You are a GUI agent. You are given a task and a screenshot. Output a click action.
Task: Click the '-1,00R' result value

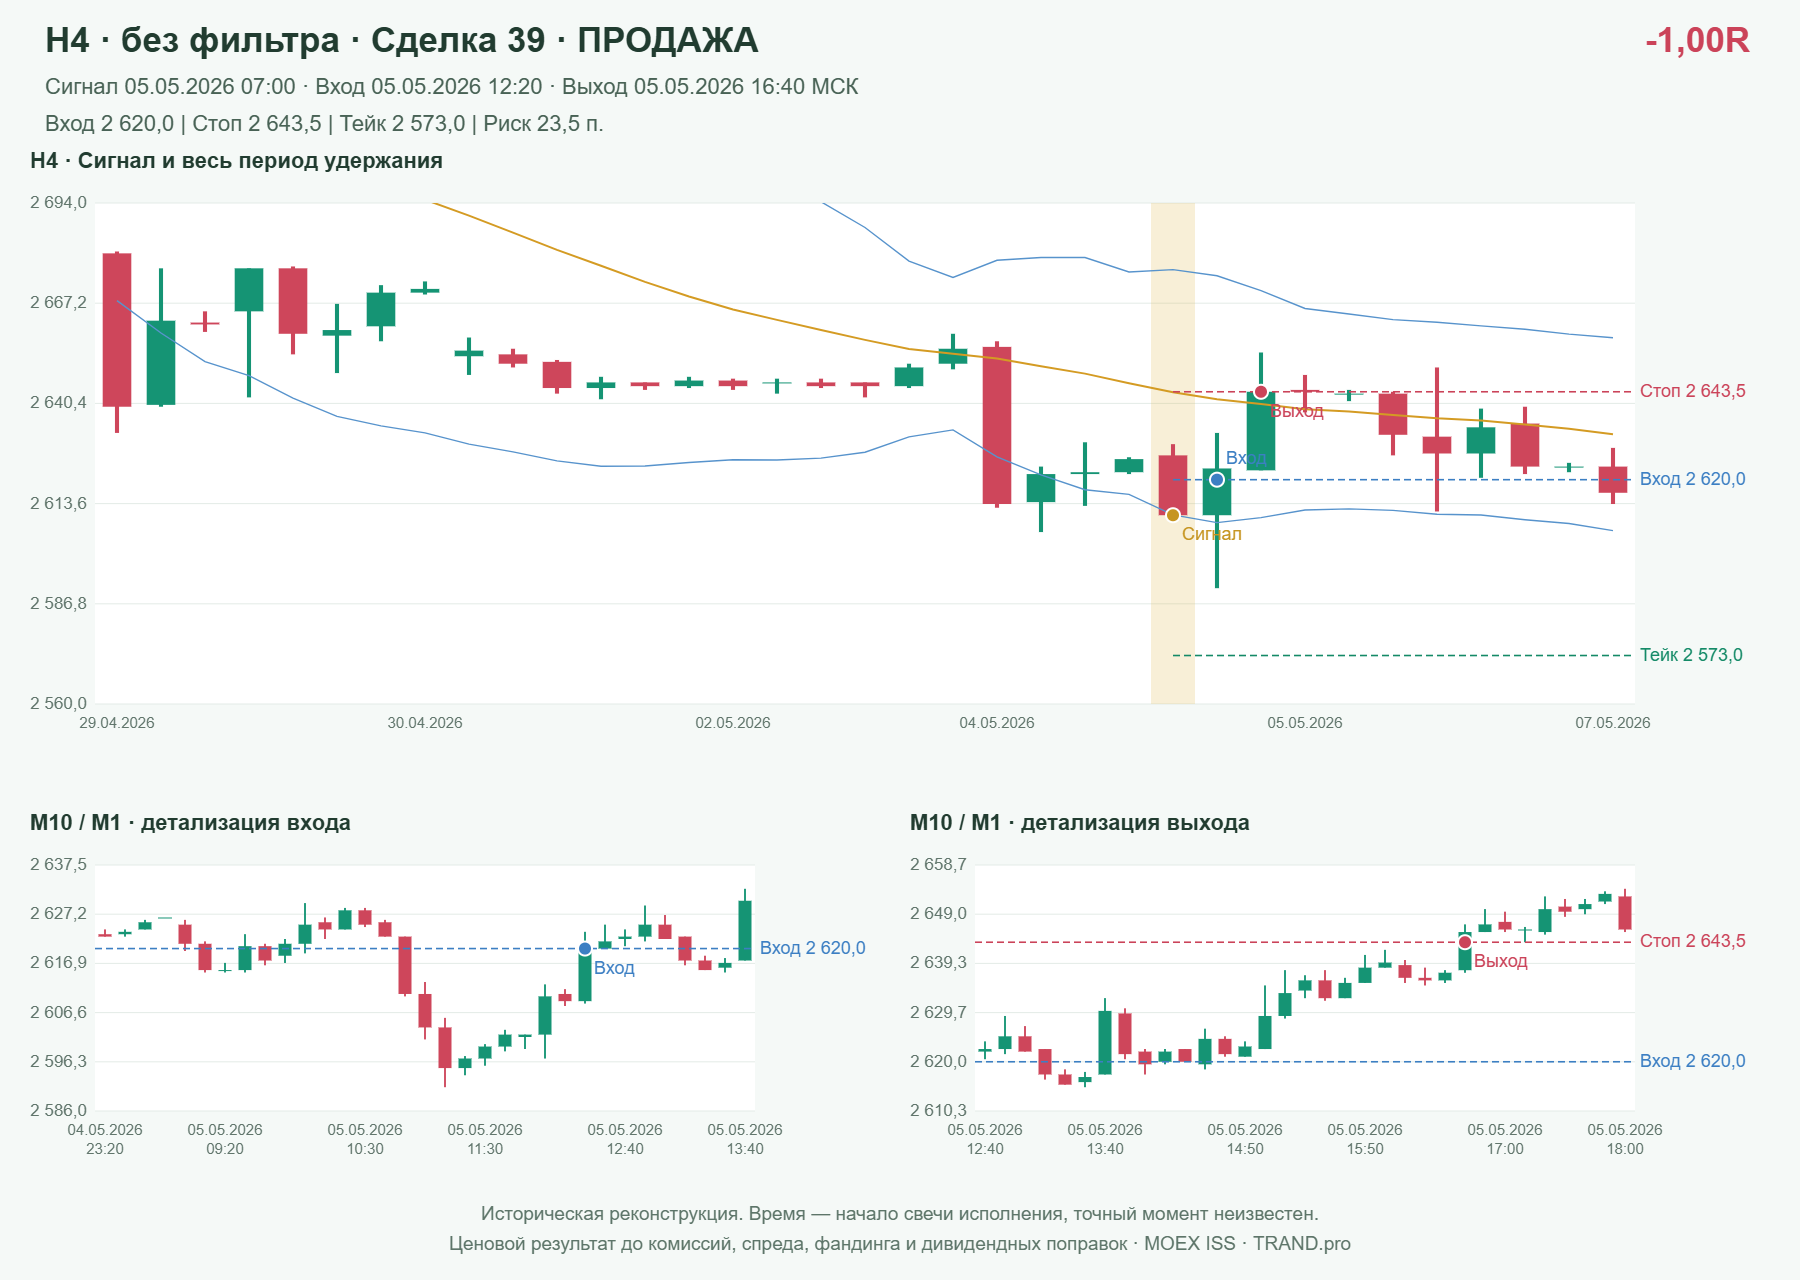[1697, 41]
